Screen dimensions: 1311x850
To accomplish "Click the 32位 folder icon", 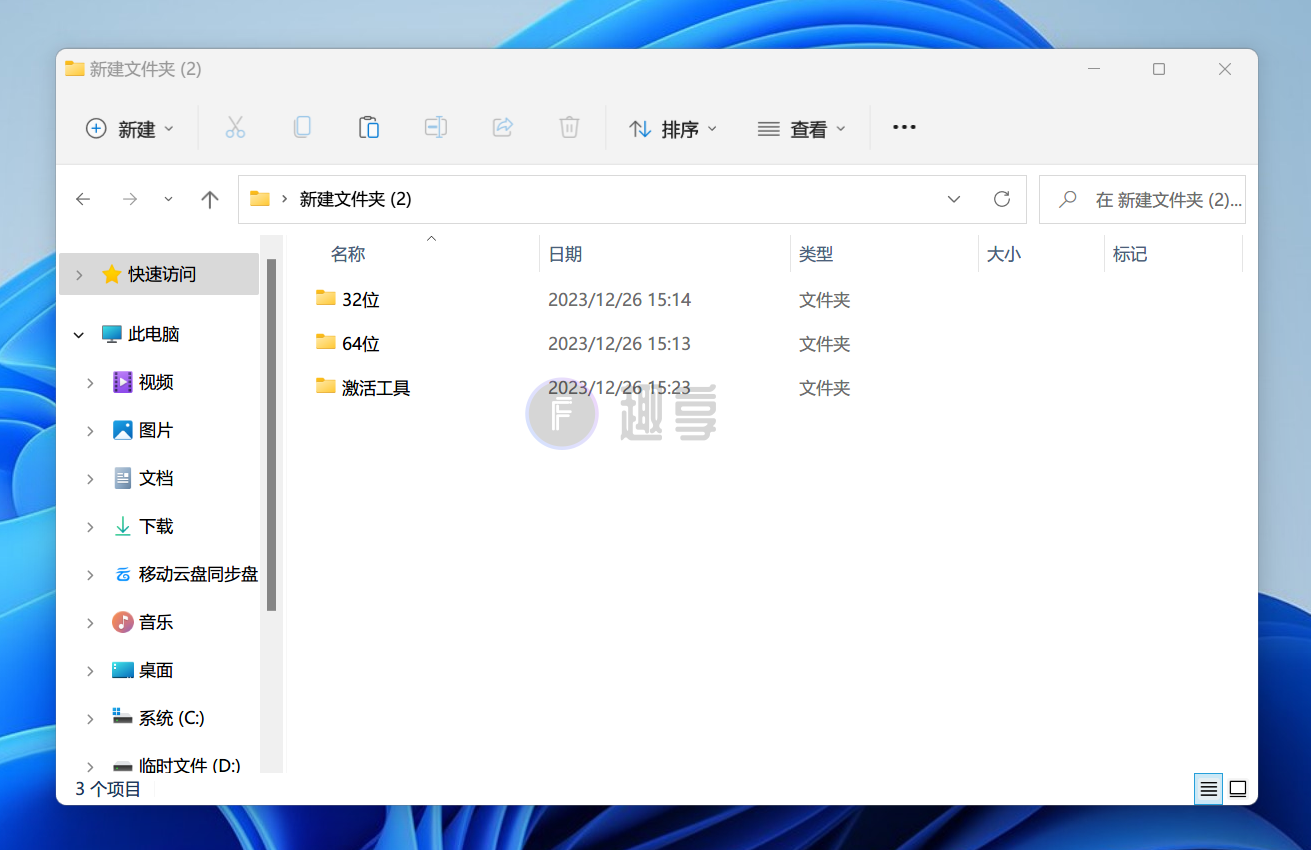I will pyautogui.click(x=325, y=298).
